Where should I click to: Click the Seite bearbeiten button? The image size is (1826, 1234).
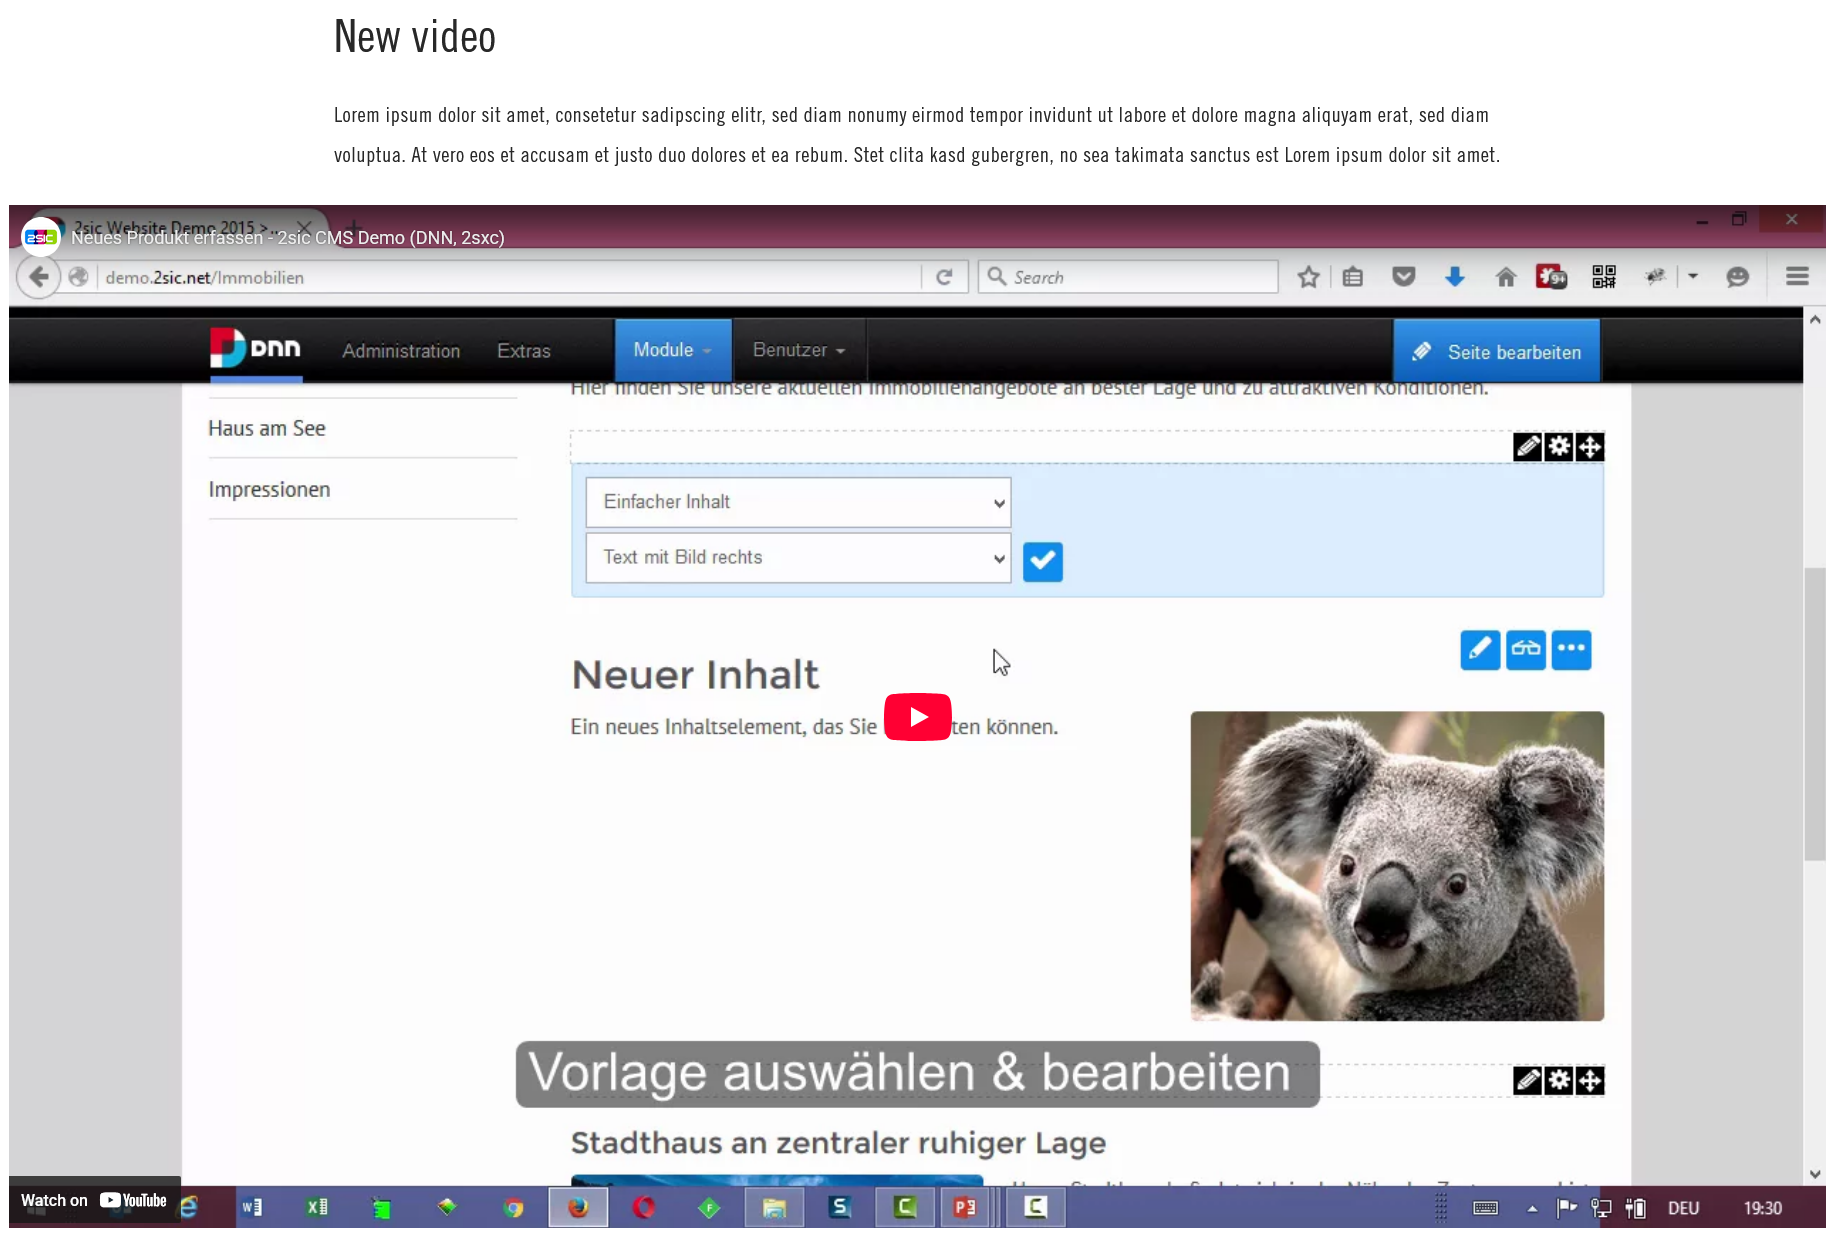(1496, 352)
